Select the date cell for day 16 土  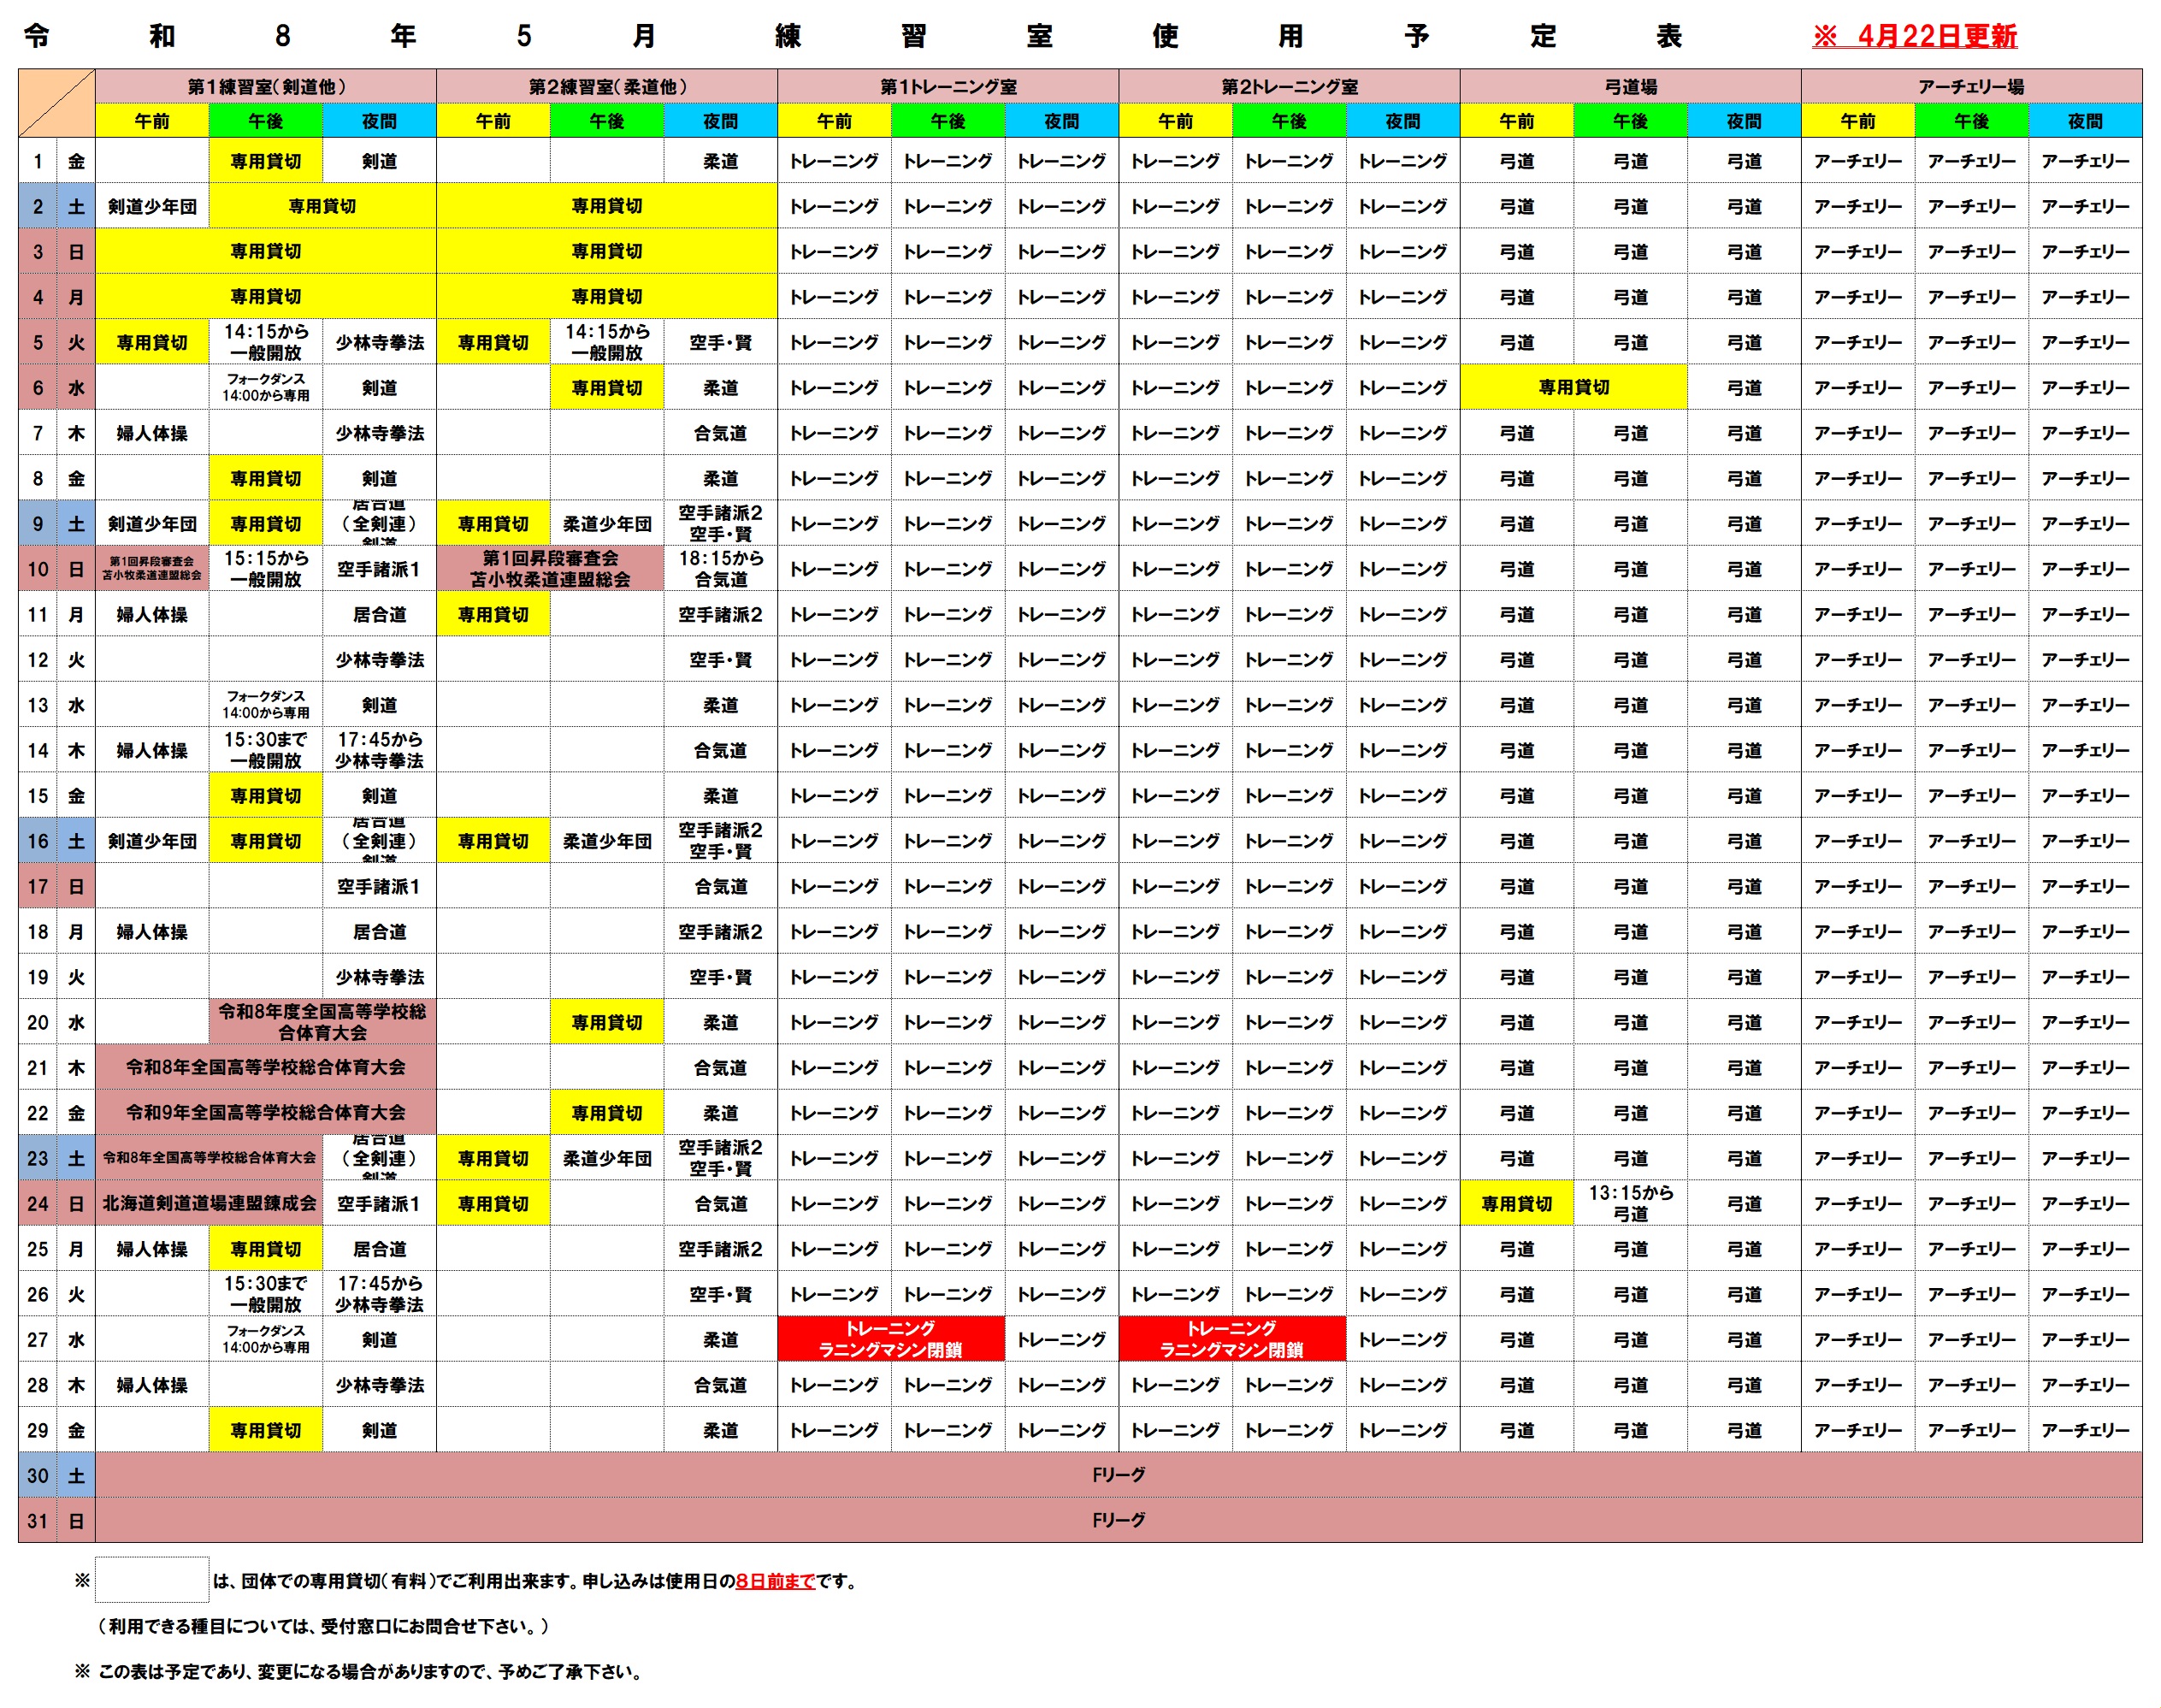pyautogui.click(x=38, y=841)
